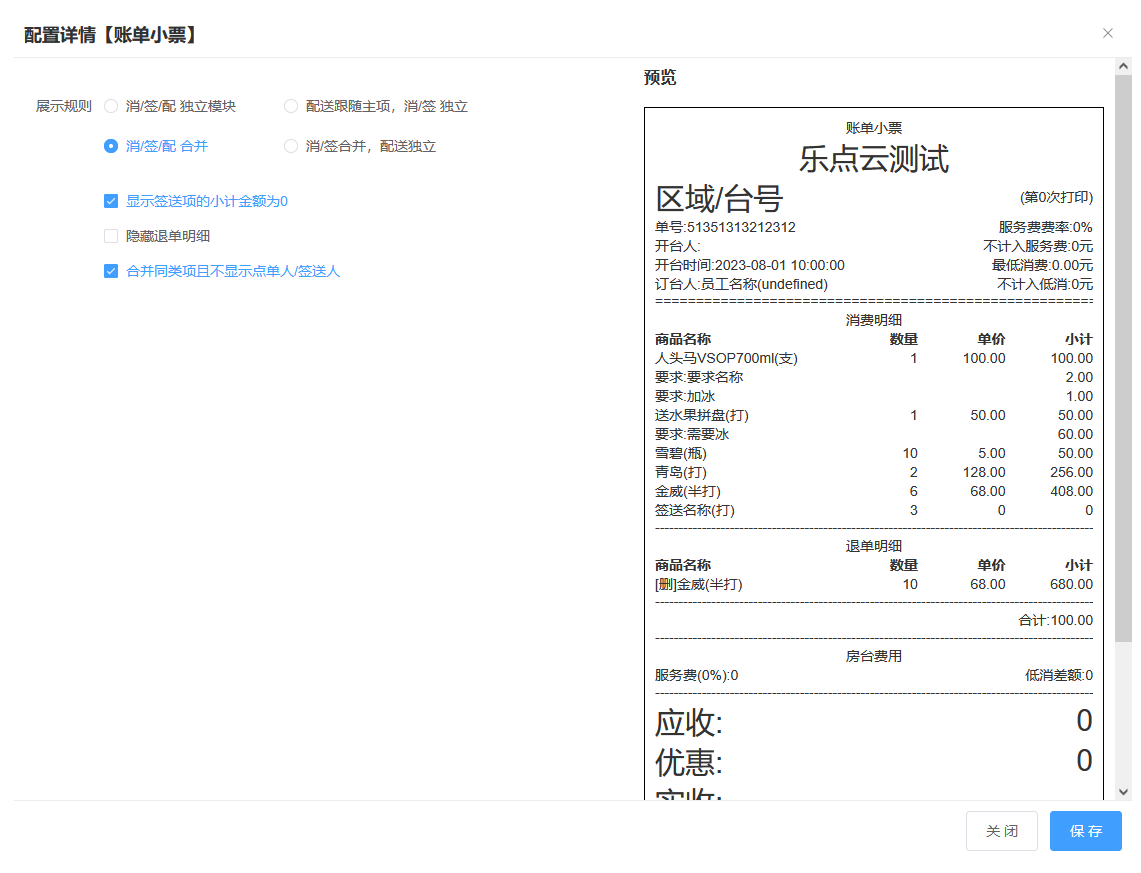The width and height of the screenshot is (1141, 873).
Task: Uncheck 显示签送项的小计金额为0 checkbox
Action: point(111,201)
